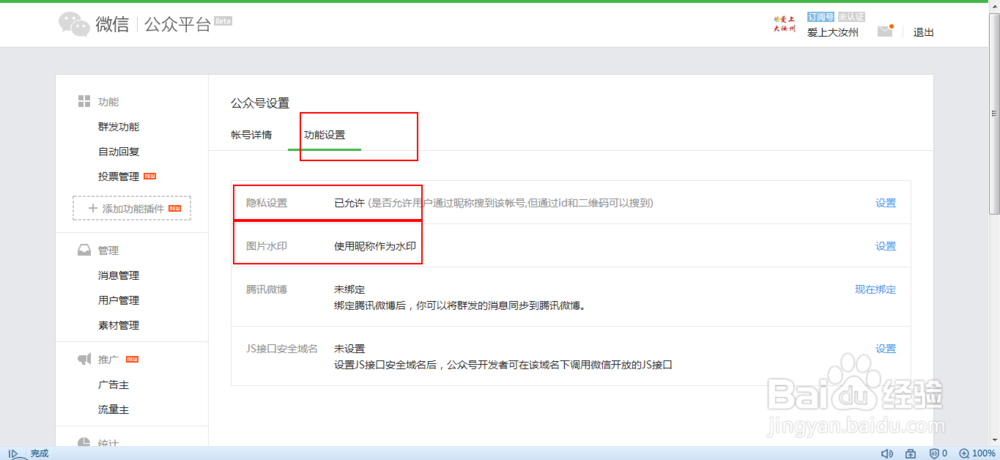Click the status bar zoom 100% control
The image size is (1000, 460).
(978, 454)
